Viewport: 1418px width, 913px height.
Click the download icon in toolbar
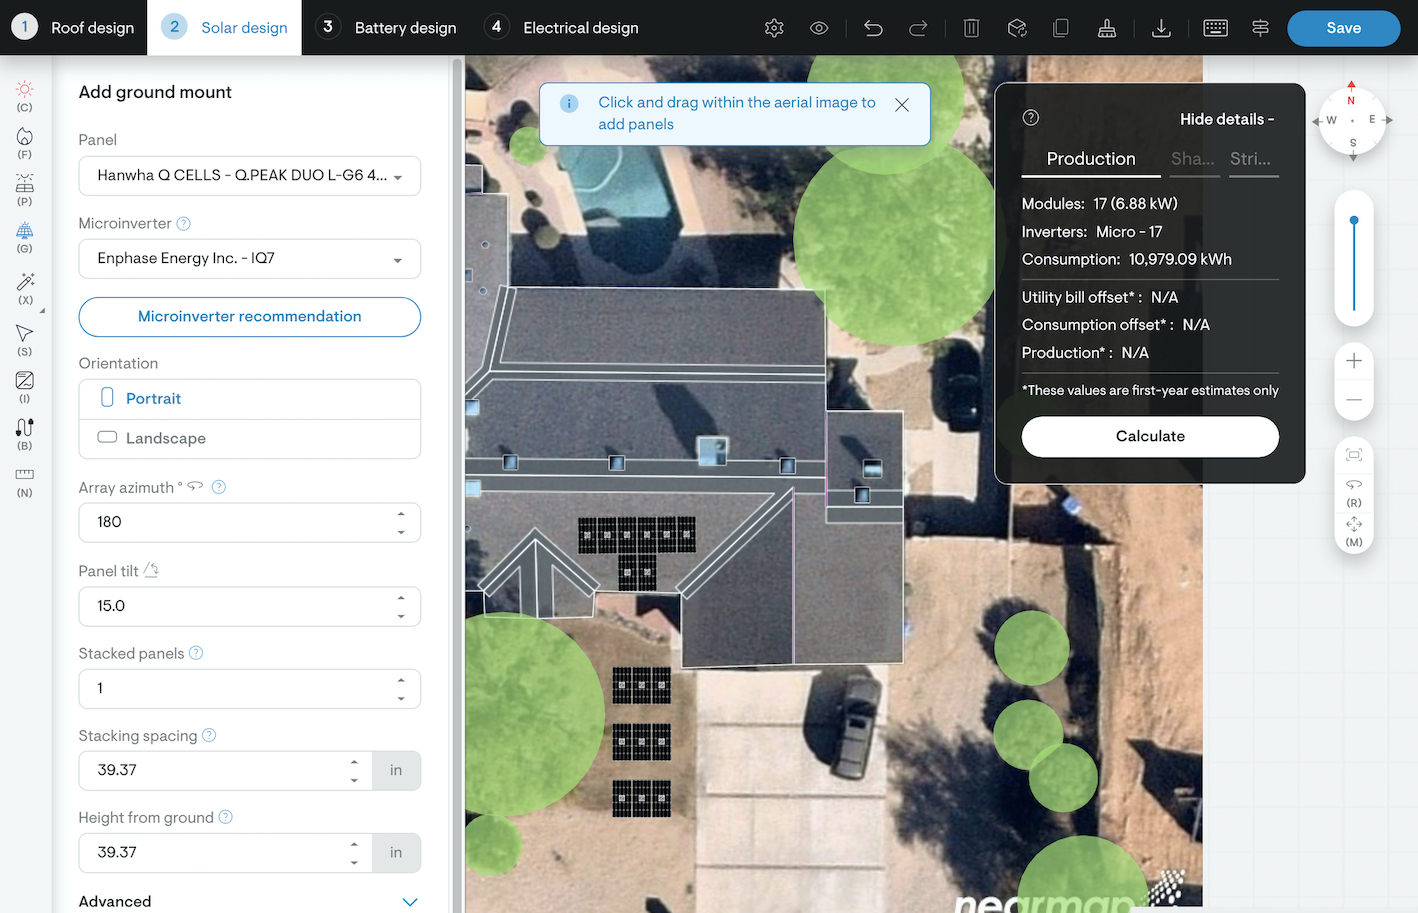pyautogui.click(x=1161, y=28)
